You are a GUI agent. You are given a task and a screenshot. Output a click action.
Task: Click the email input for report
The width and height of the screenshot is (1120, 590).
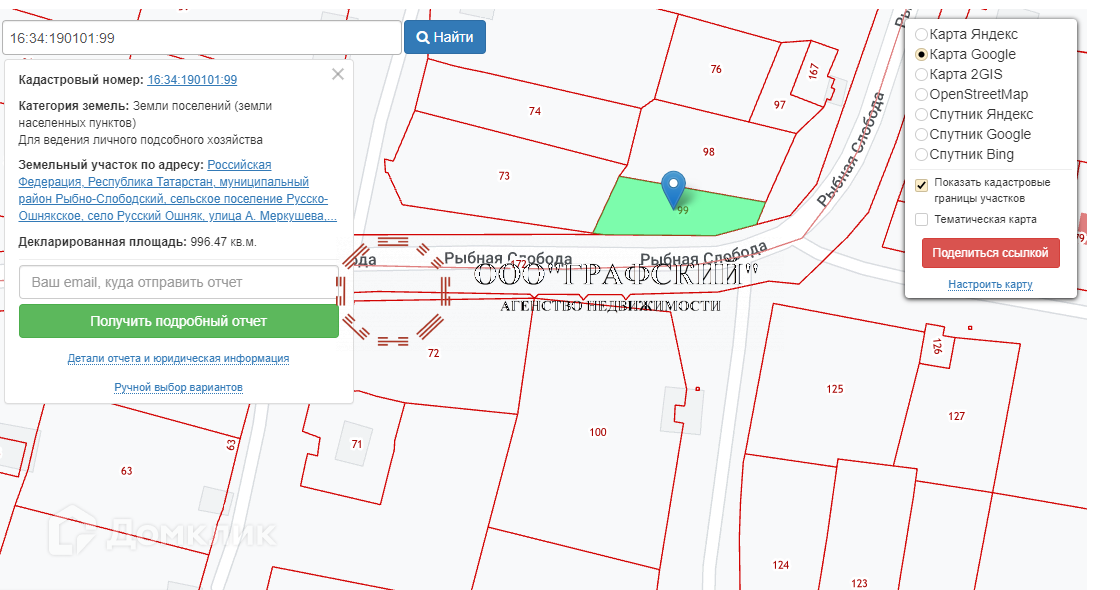(x=179, y=282)
